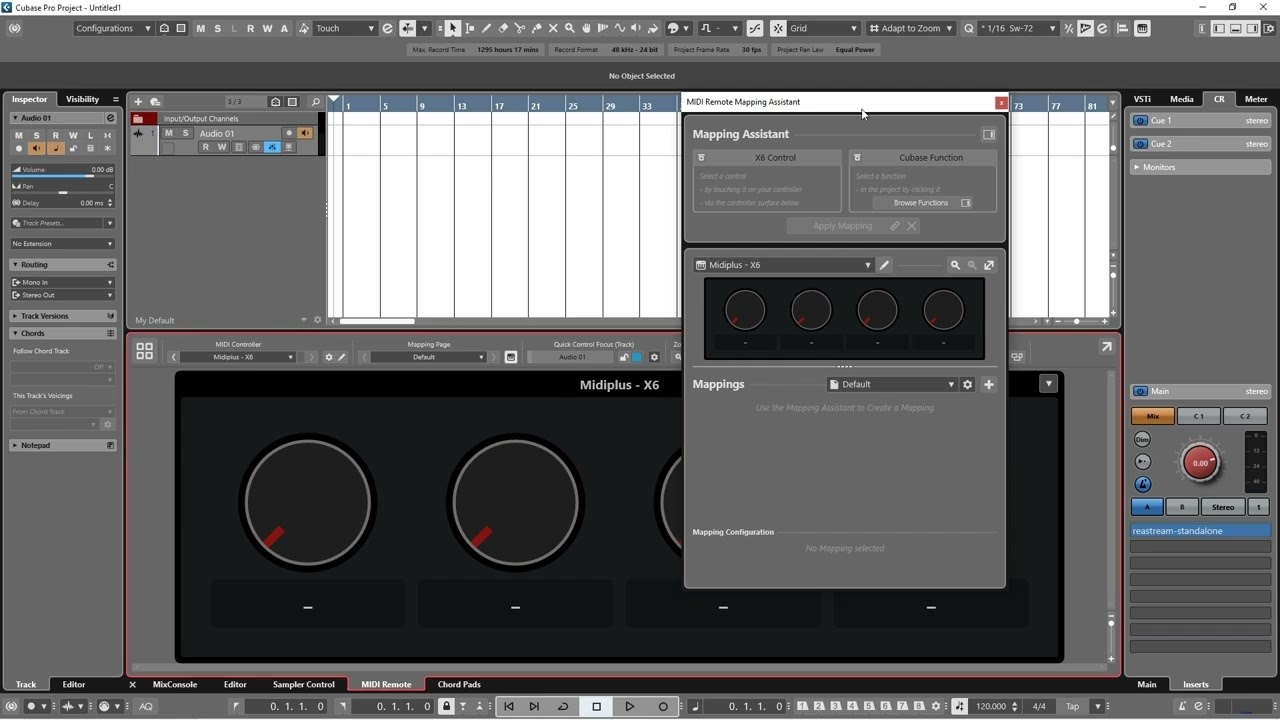
Task: Open quantize preset 1/16 Sw-72 dropdown
Action: pyautogui.click(x=1018, y=28)
